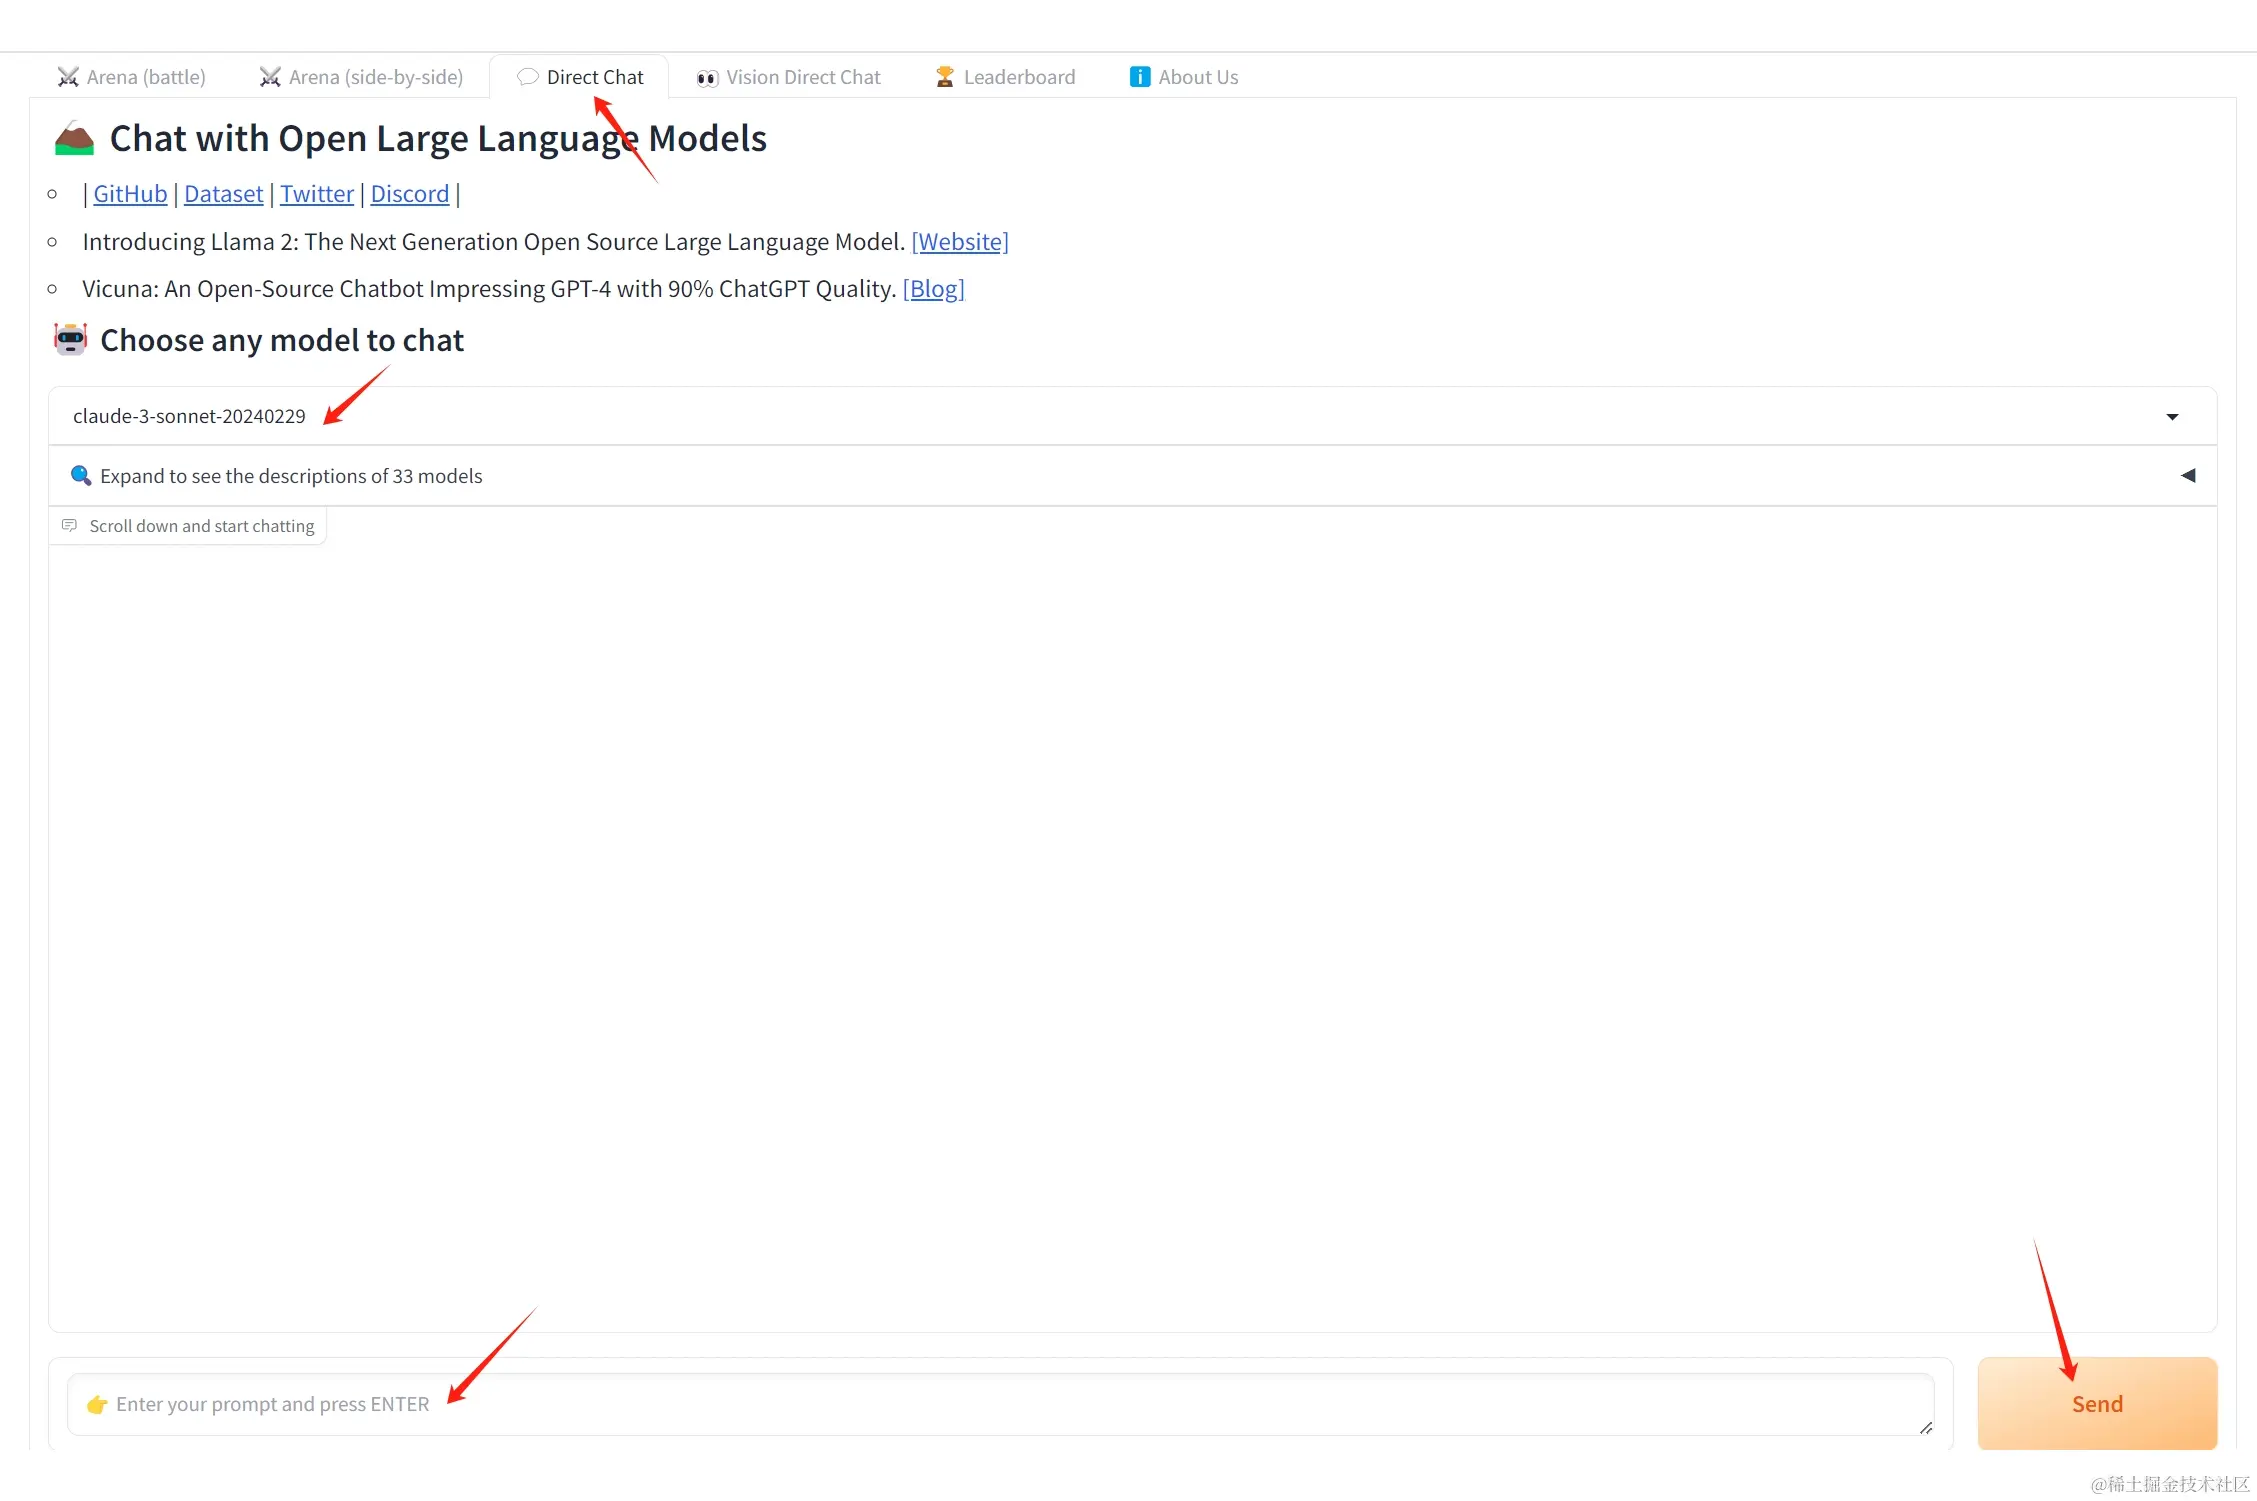Open the Dataset link
Viewport: 2257px width, 1501px height.
(x=223, y=194)
